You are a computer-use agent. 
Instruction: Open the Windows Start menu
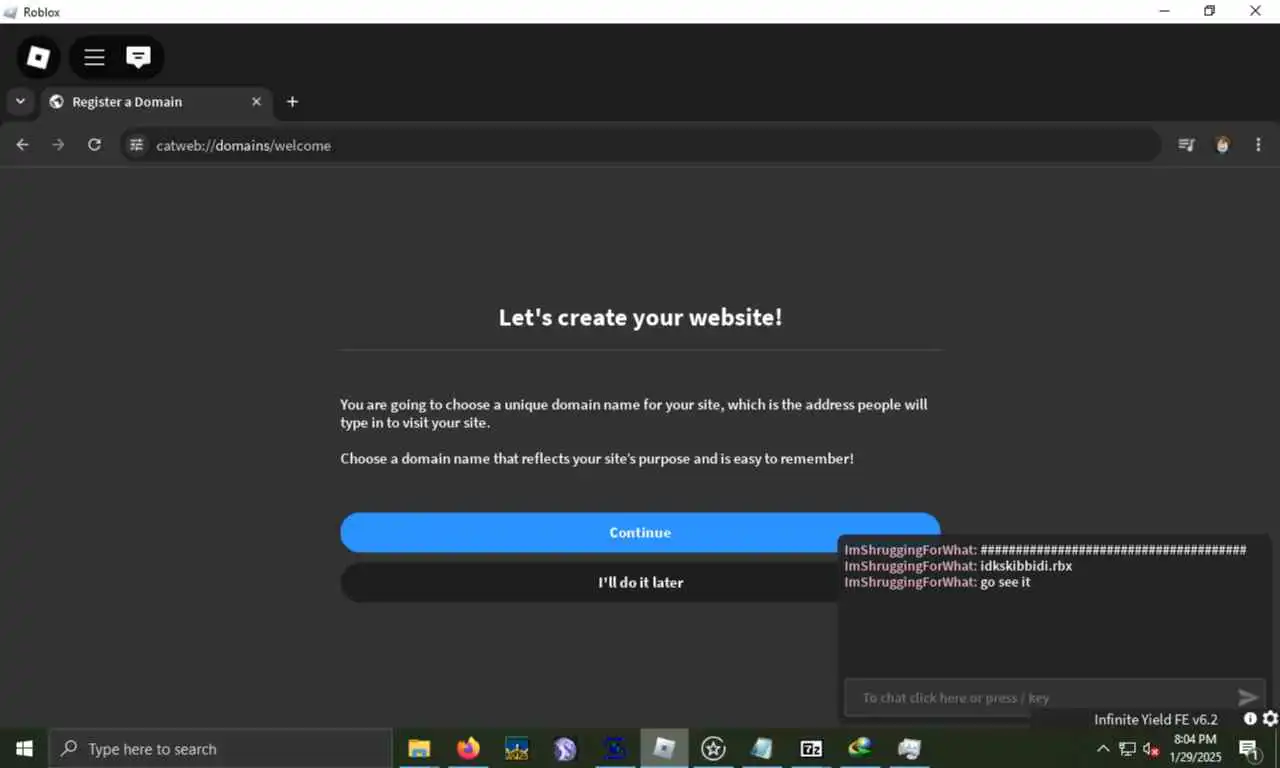pyautogui.click(x=24, y=748)
